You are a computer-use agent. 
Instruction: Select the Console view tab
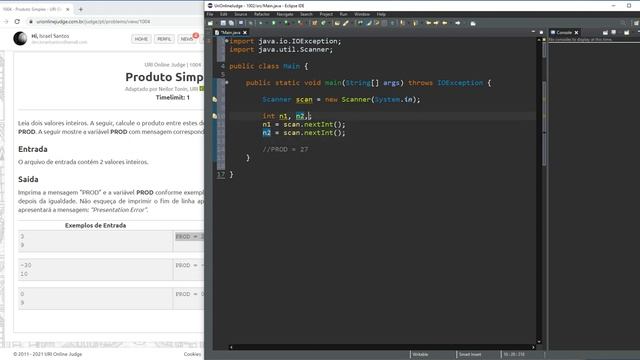[564, 32]
